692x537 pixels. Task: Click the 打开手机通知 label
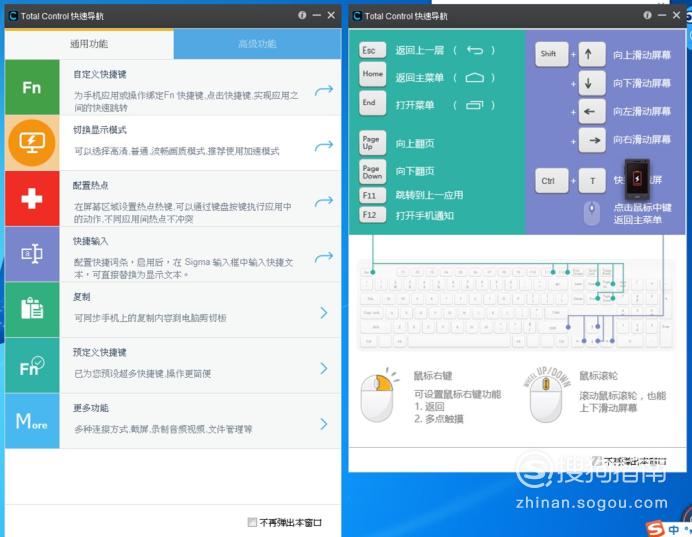pos(425,215)
